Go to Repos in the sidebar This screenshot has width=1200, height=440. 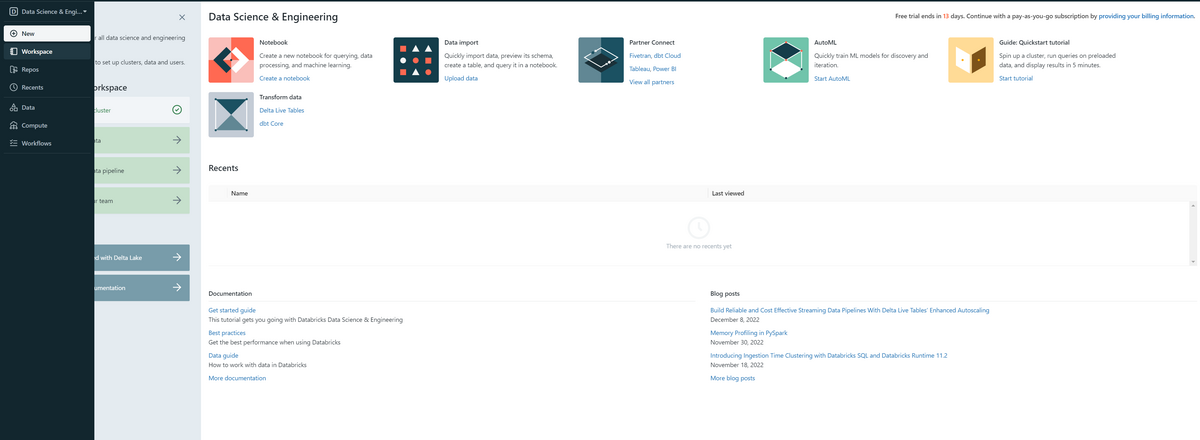pos(47,70)
